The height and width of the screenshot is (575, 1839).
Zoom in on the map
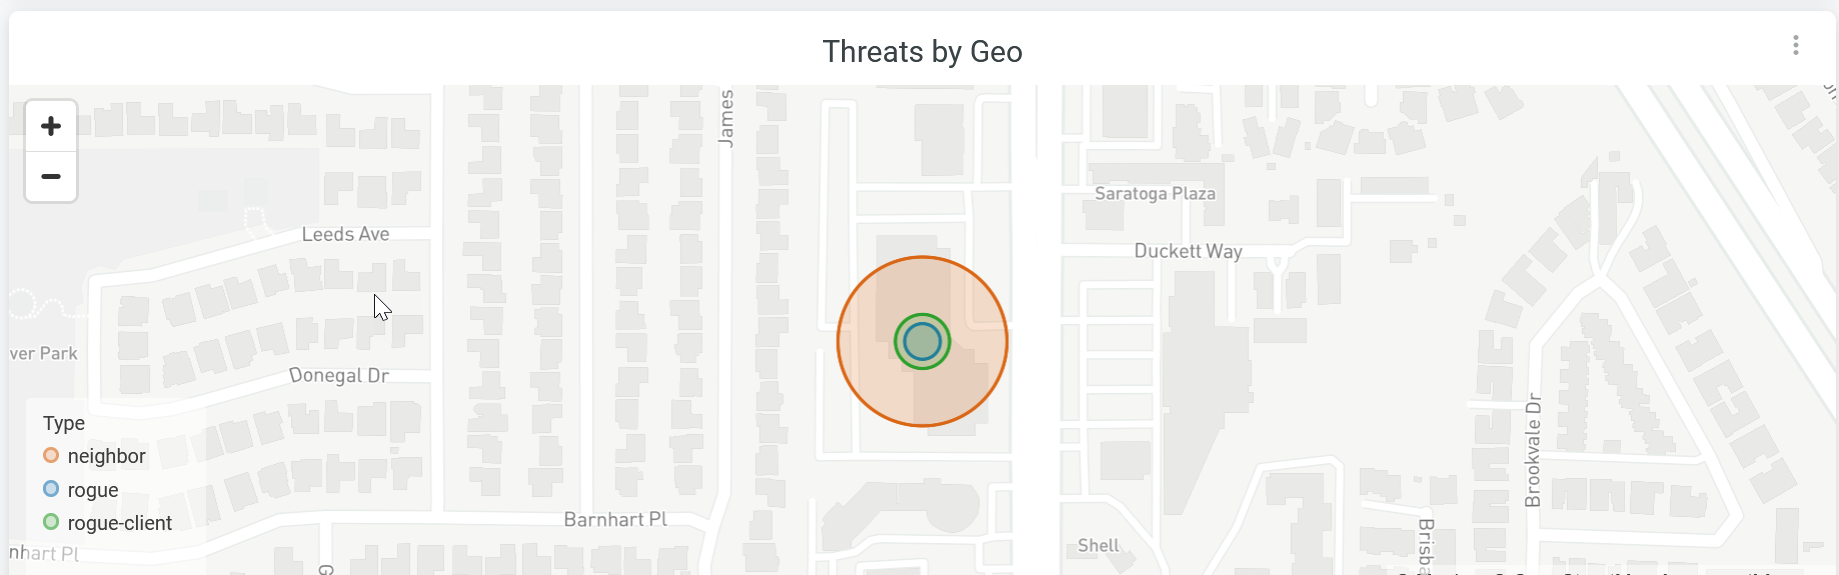point(51,126)
